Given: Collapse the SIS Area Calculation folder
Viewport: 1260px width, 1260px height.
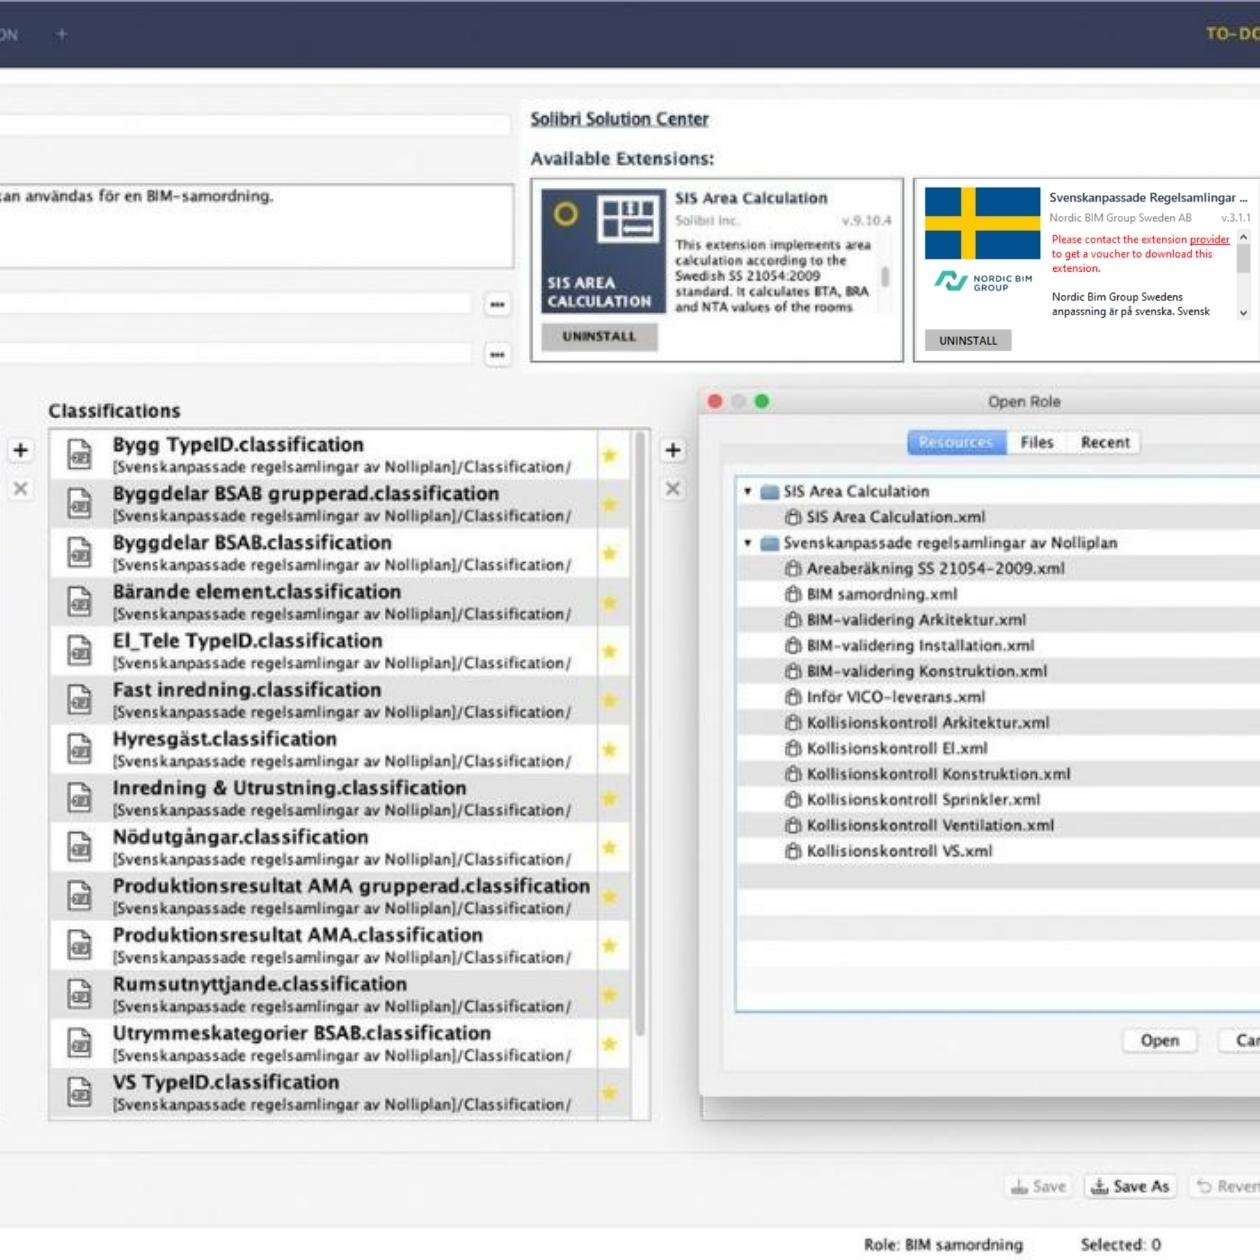Looking at the screenshot, I should pos(747,491).
